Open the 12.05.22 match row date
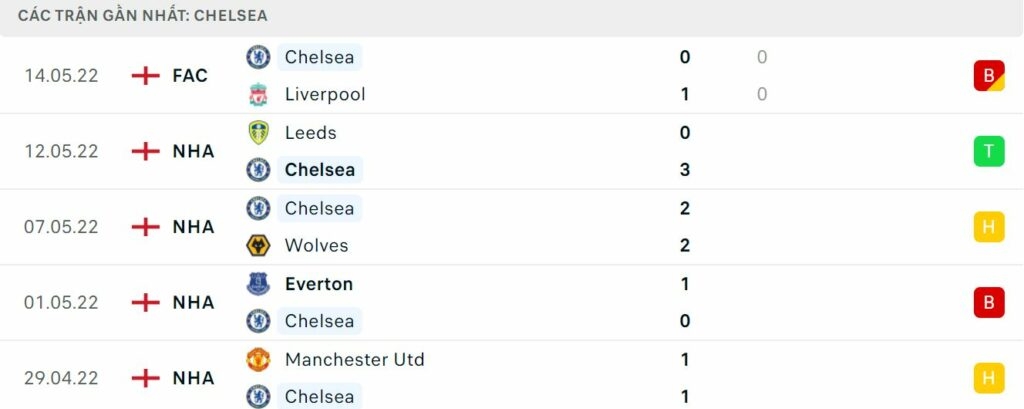Image resolution: width=1024 pixels, height=409 pixels. tap(61, 151)
